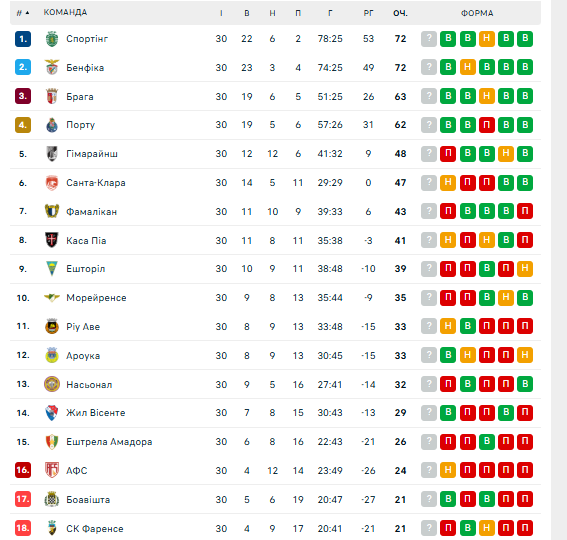Open the Санта-Клара team link
This screenshot has height=540, width=567.
pos(96,183)
